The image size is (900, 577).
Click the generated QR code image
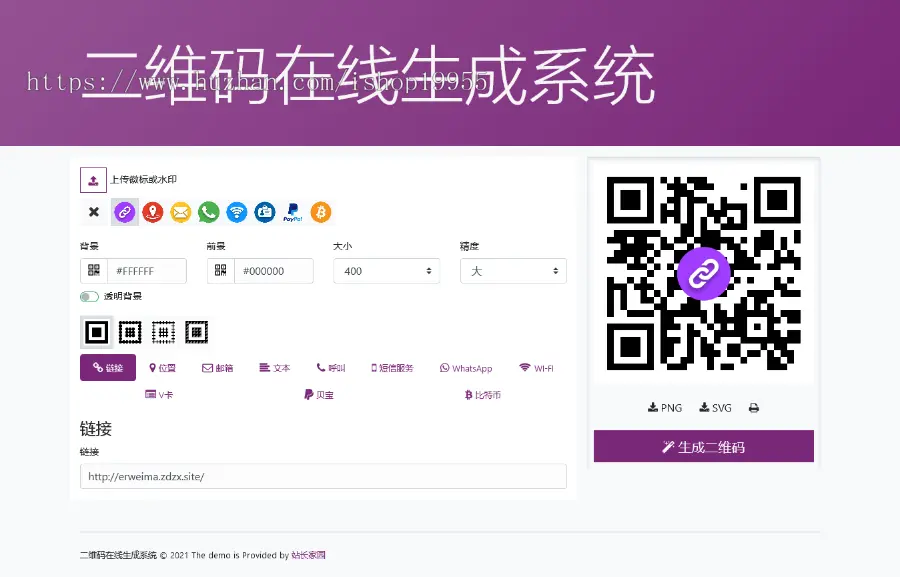[704, 273]
